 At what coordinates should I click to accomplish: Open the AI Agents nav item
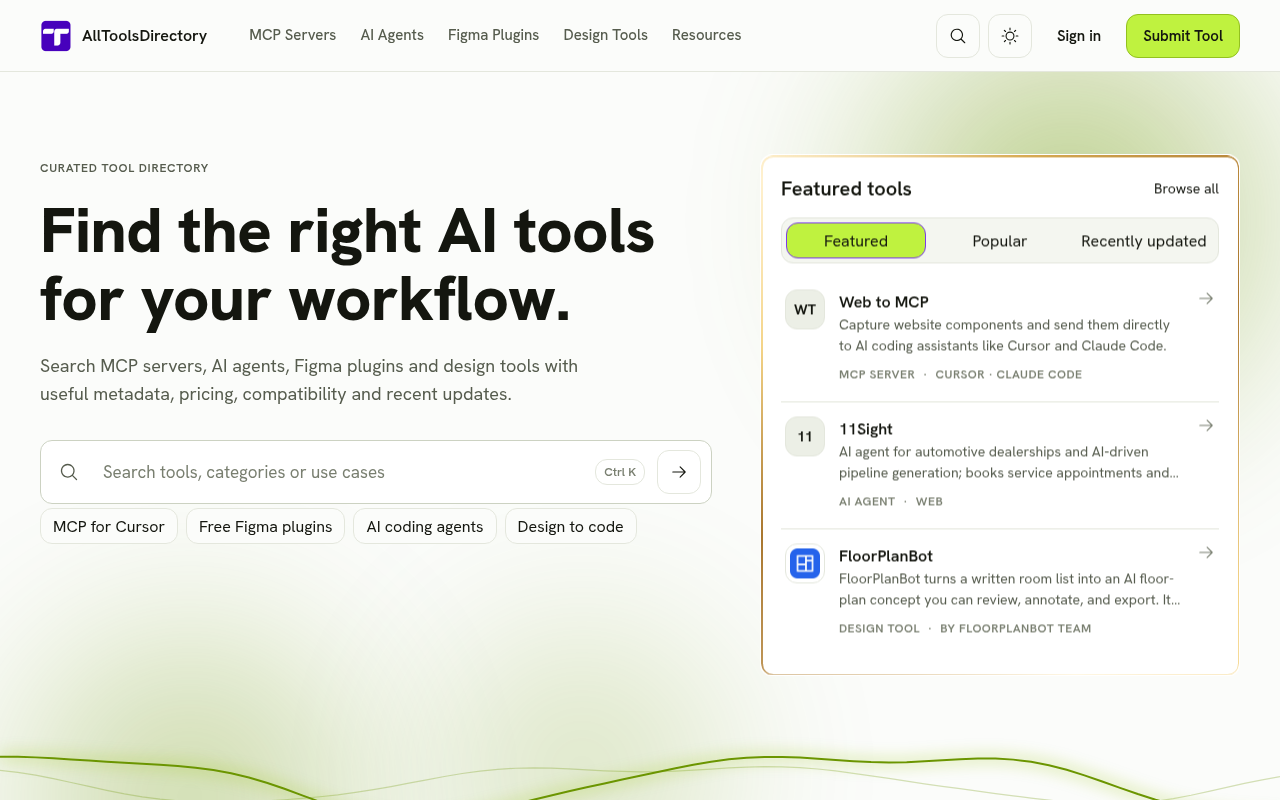[392, 35]
